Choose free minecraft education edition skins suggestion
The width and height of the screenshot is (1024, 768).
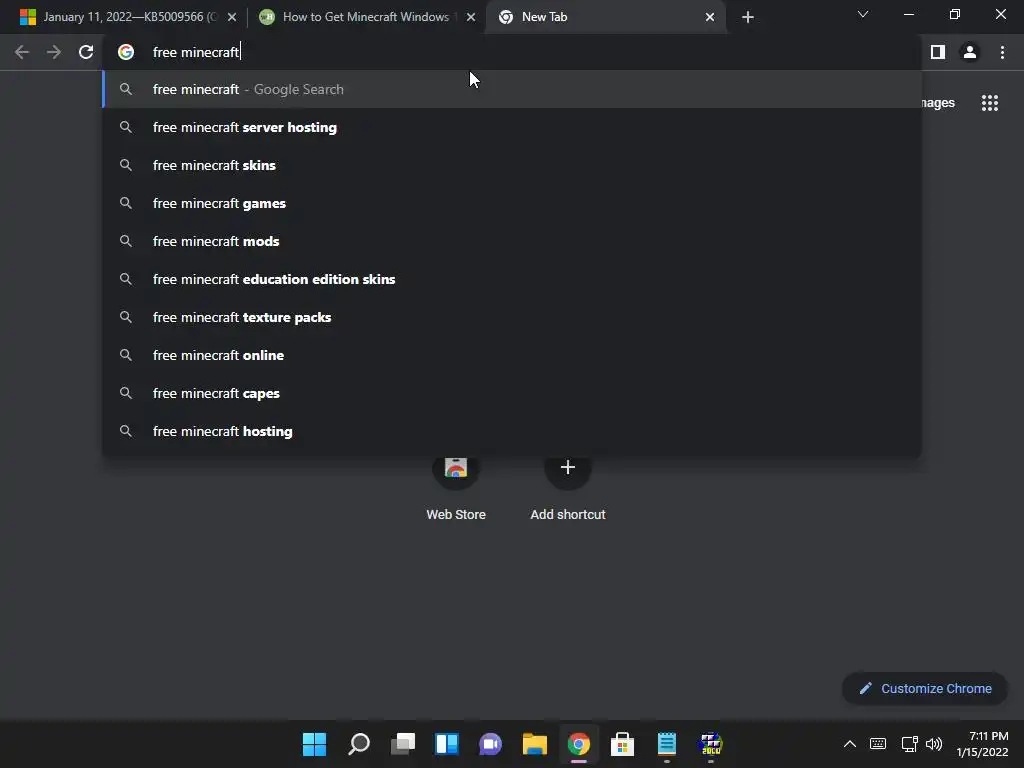coord(511,279)
